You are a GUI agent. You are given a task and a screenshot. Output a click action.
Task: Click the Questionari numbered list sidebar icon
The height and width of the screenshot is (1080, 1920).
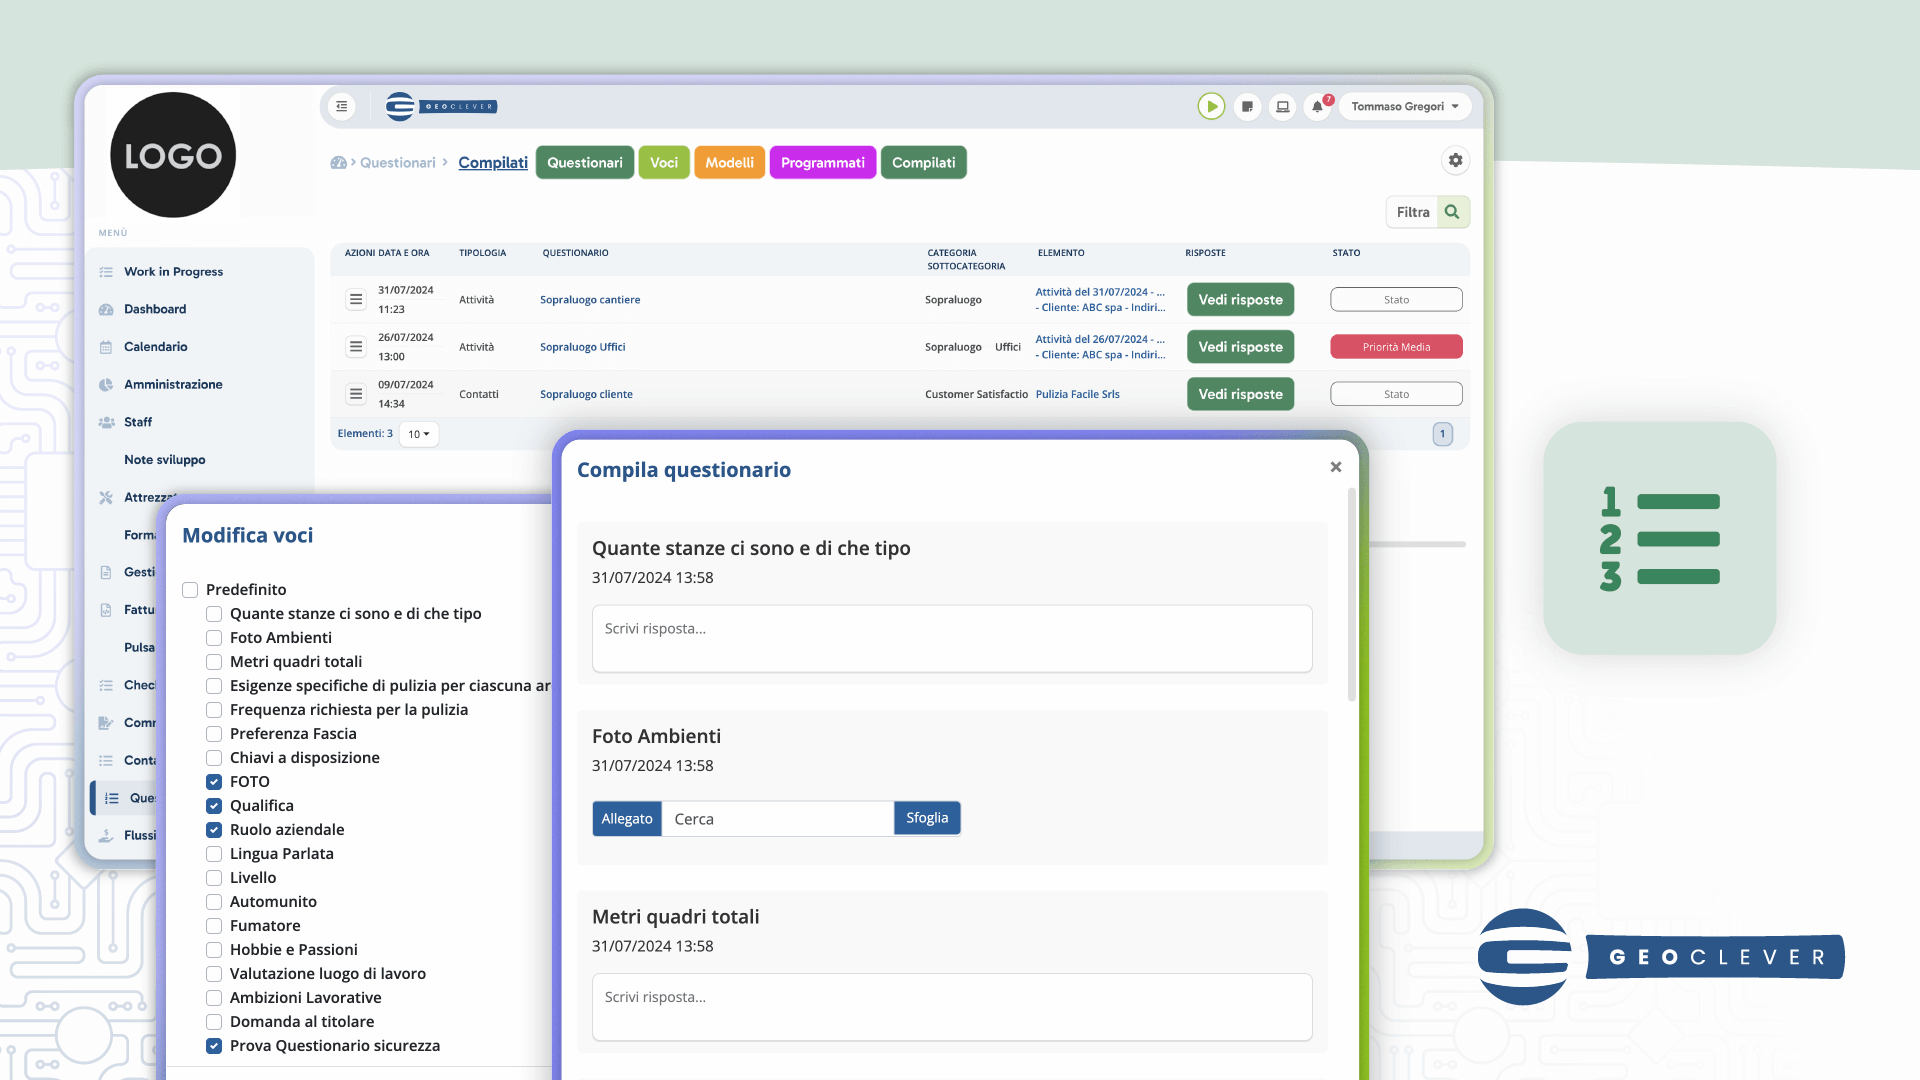pyautogui.click(x=112, y=798)
